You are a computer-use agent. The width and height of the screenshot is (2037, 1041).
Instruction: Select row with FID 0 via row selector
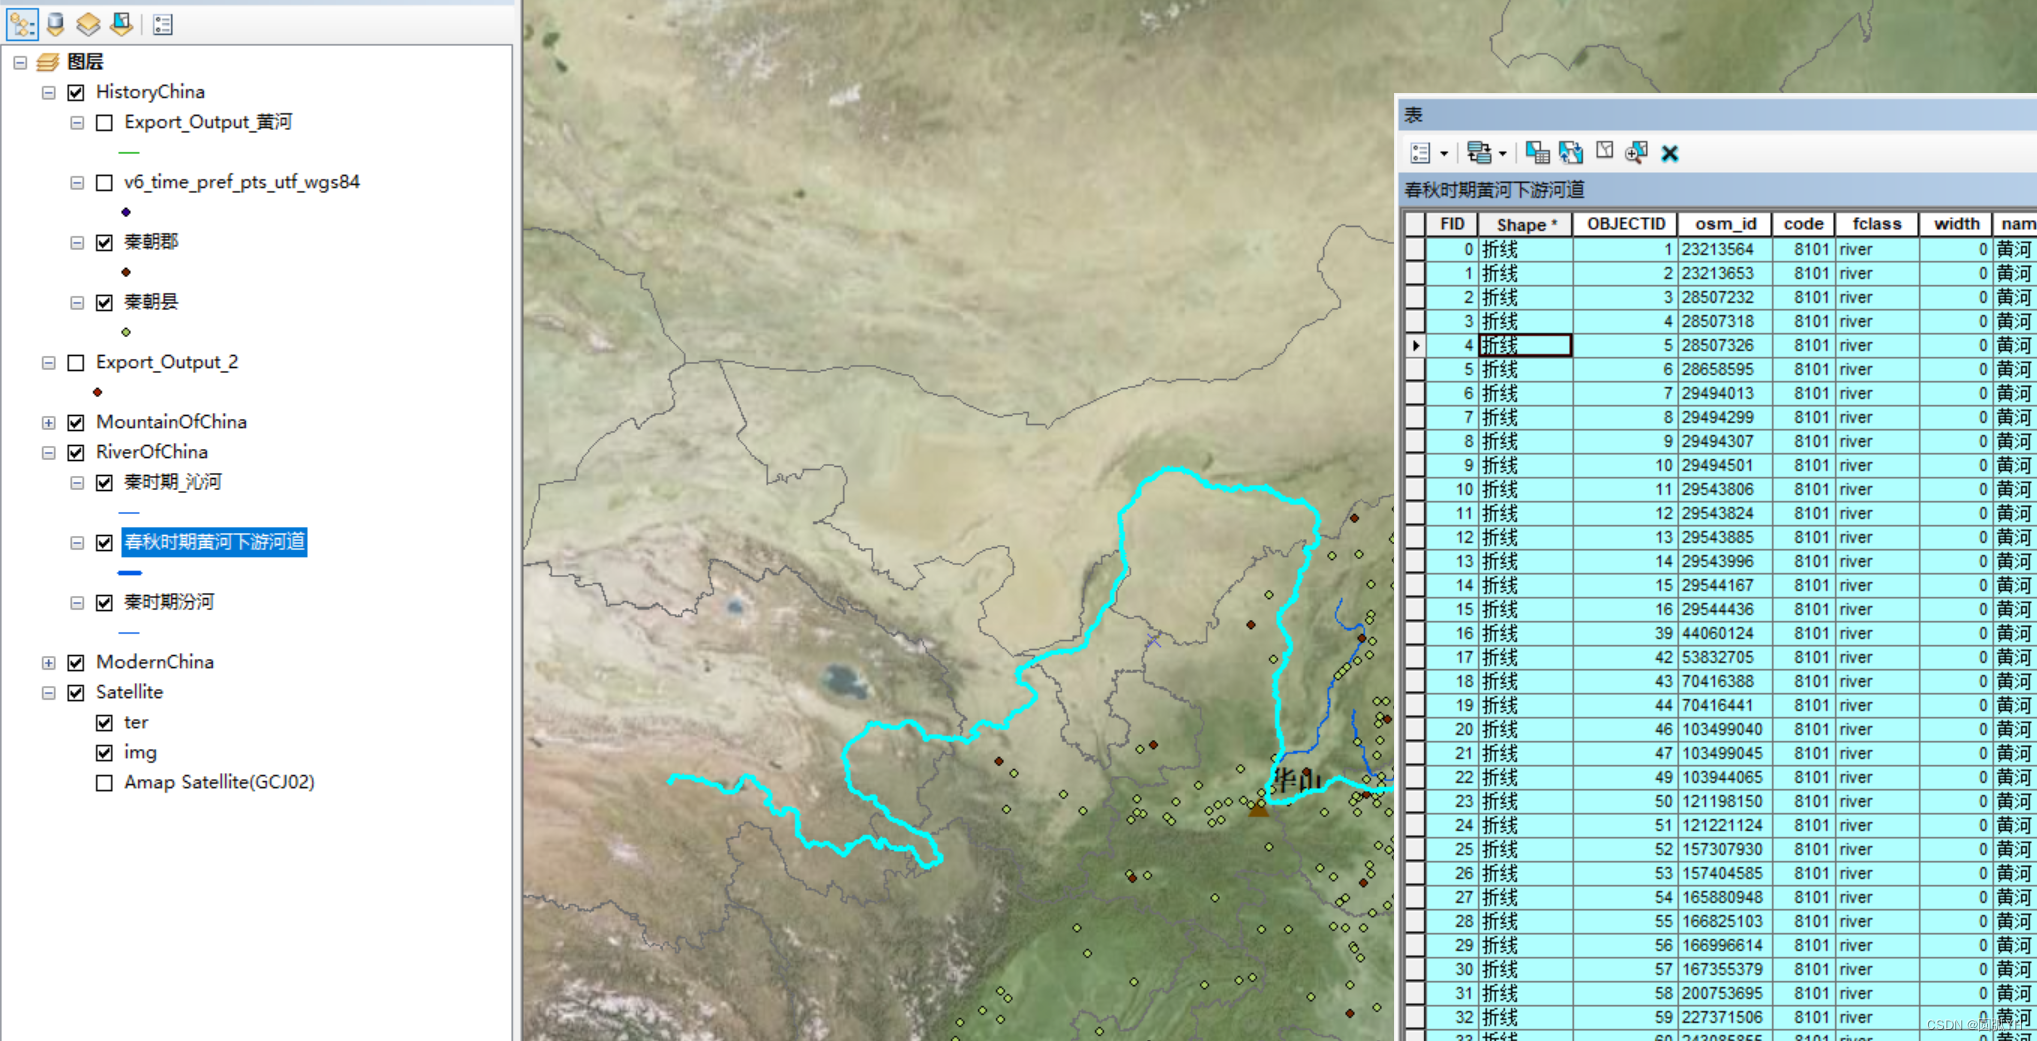coord(1415,249)
